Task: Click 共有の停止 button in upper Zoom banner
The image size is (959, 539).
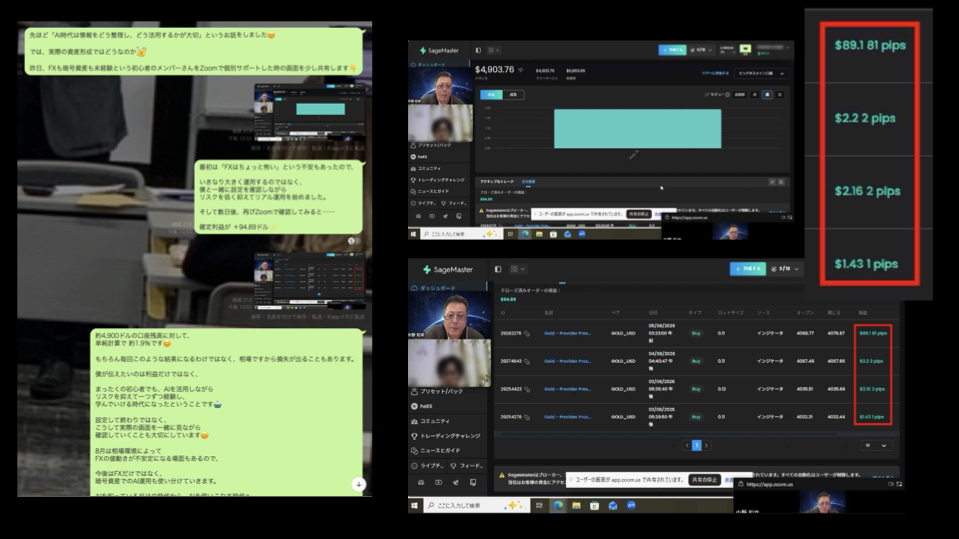Action: point(639,214)
